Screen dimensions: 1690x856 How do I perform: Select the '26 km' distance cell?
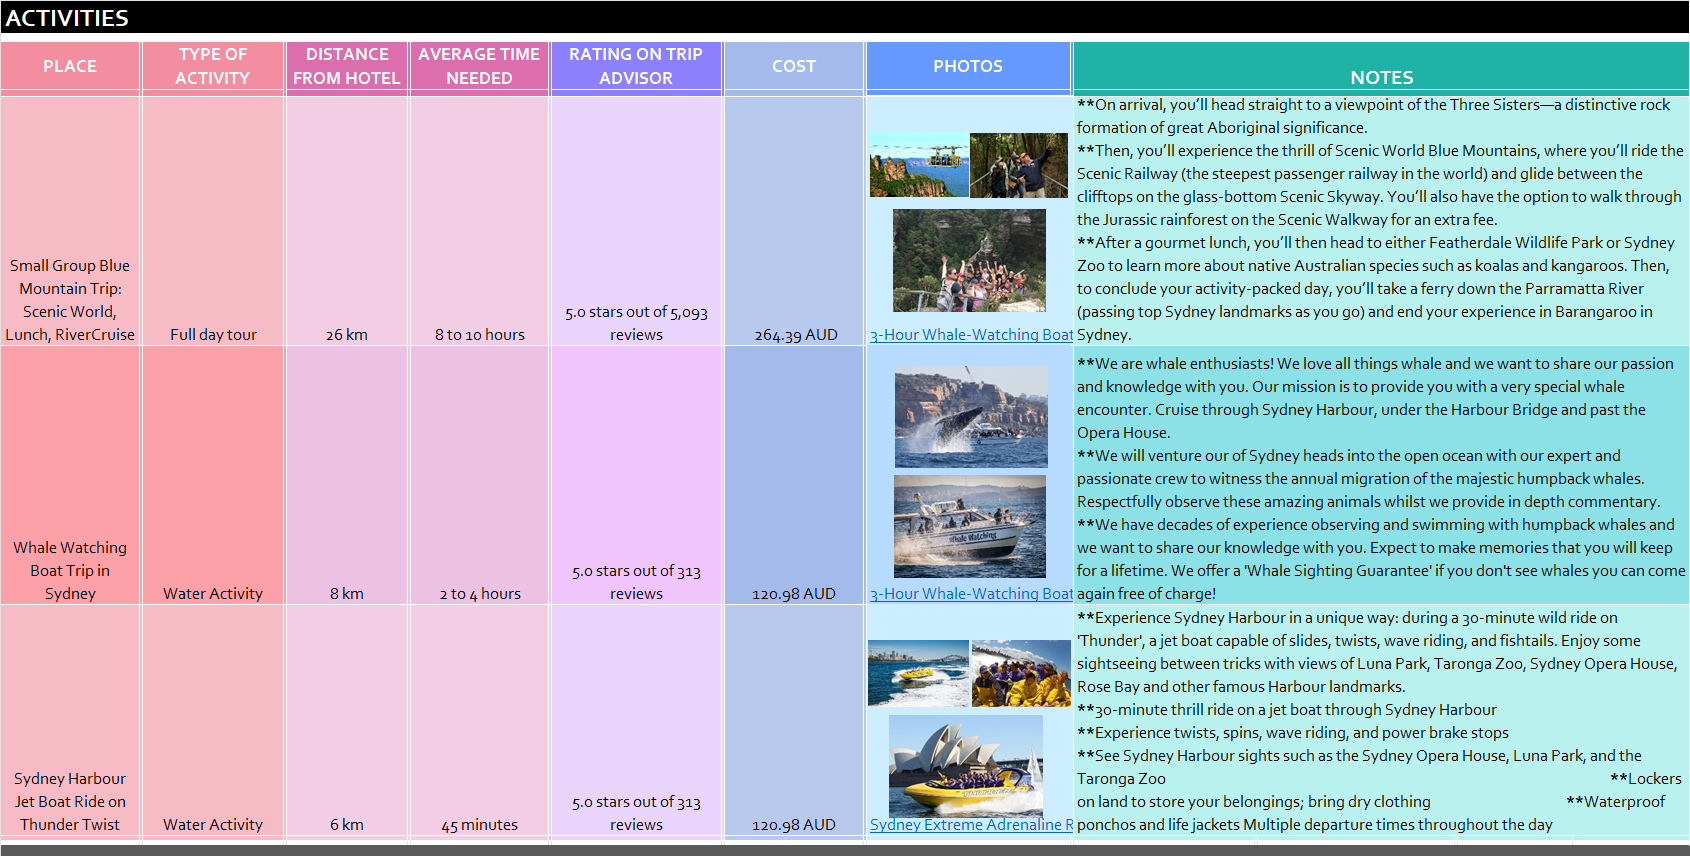(x=347, y=221)
